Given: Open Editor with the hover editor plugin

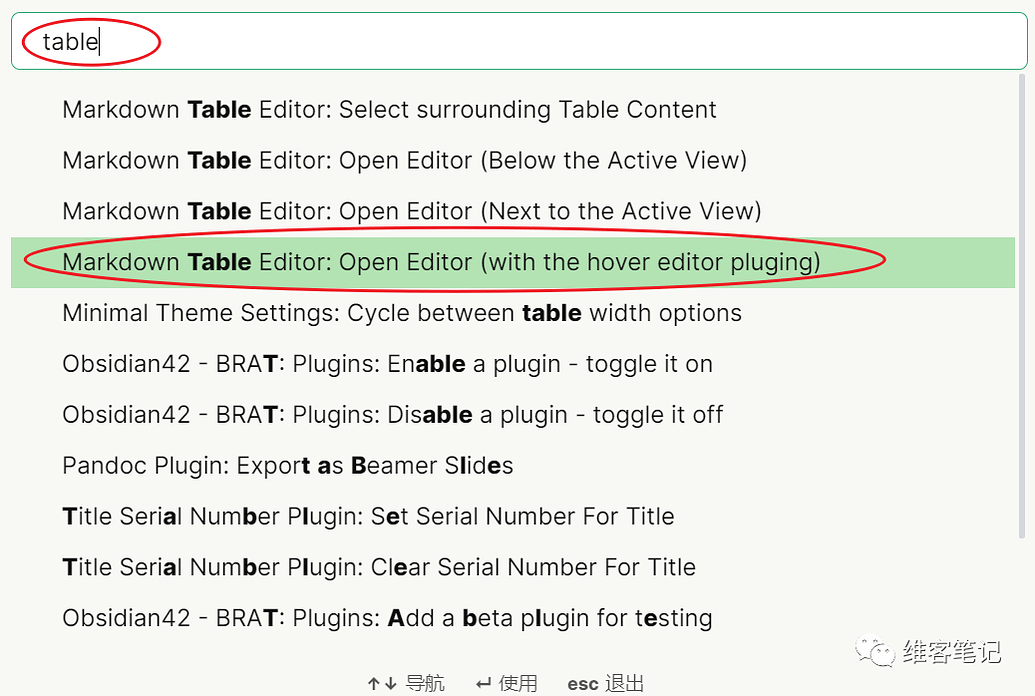Looking at the screenshot, I should [x=441, y=262].
